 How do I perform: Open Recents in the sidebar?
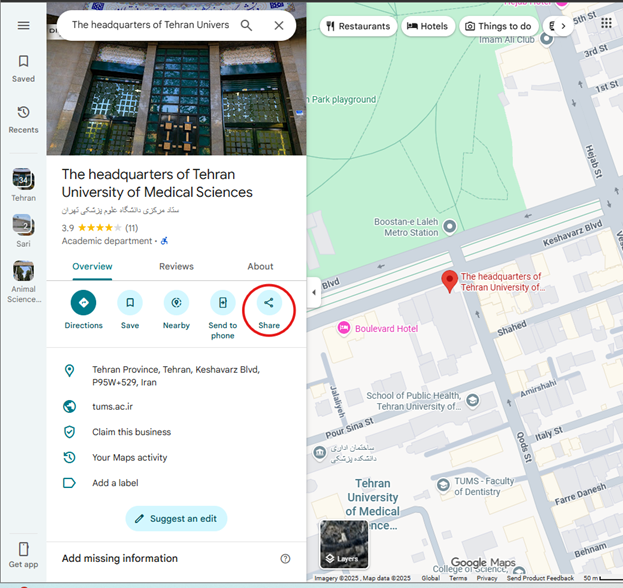tap(23, 119)
